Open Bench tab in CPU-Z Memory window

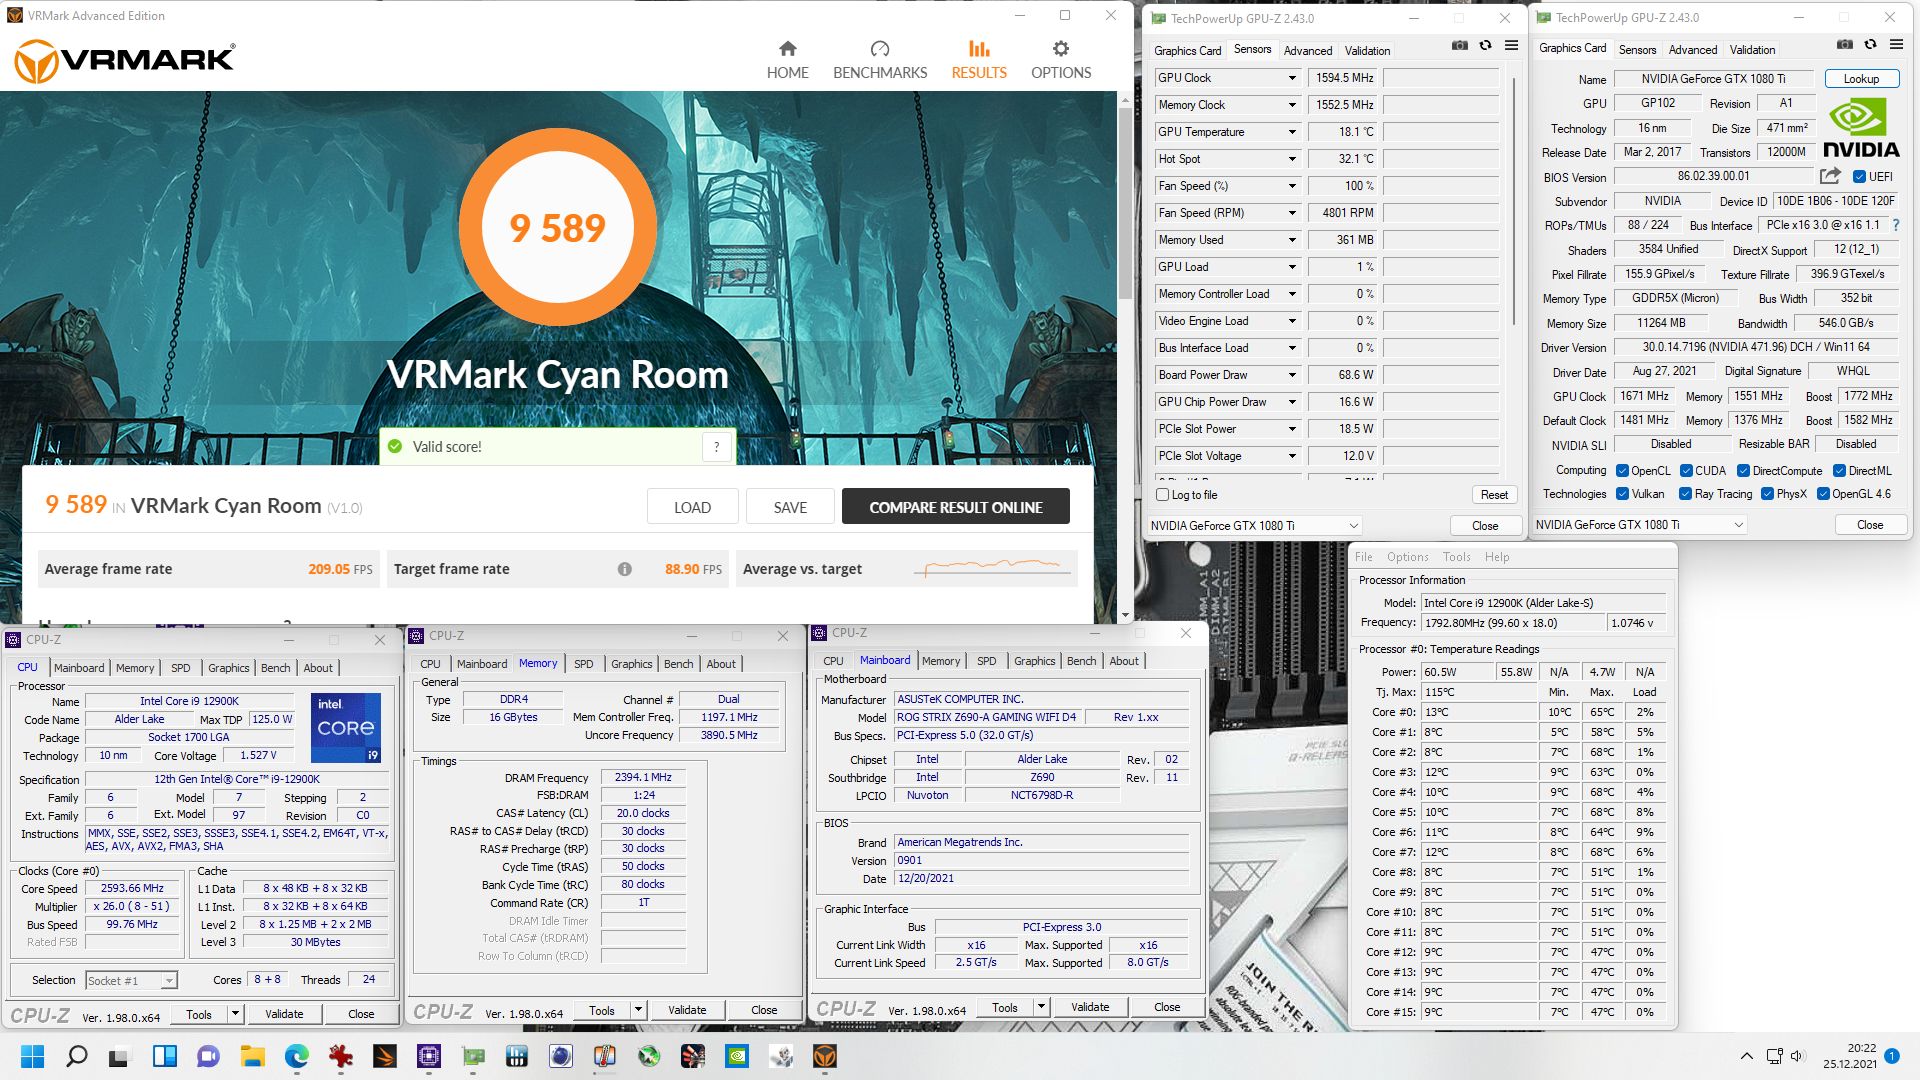(678, 664)
